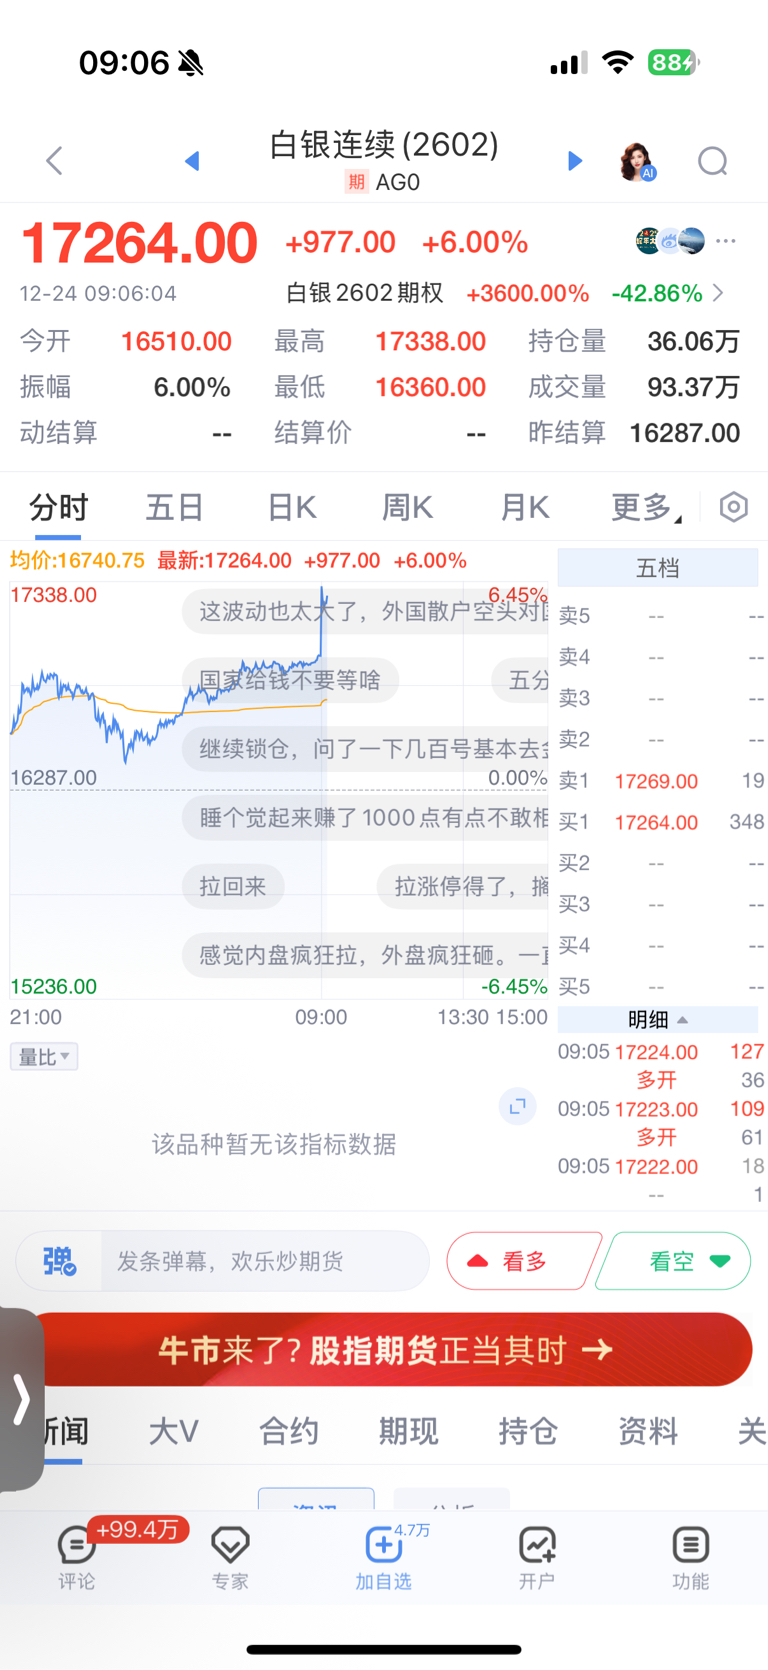Expand chart to fullscreen icon
This screenshot has height=1670, width=768.
point(517,1106)
